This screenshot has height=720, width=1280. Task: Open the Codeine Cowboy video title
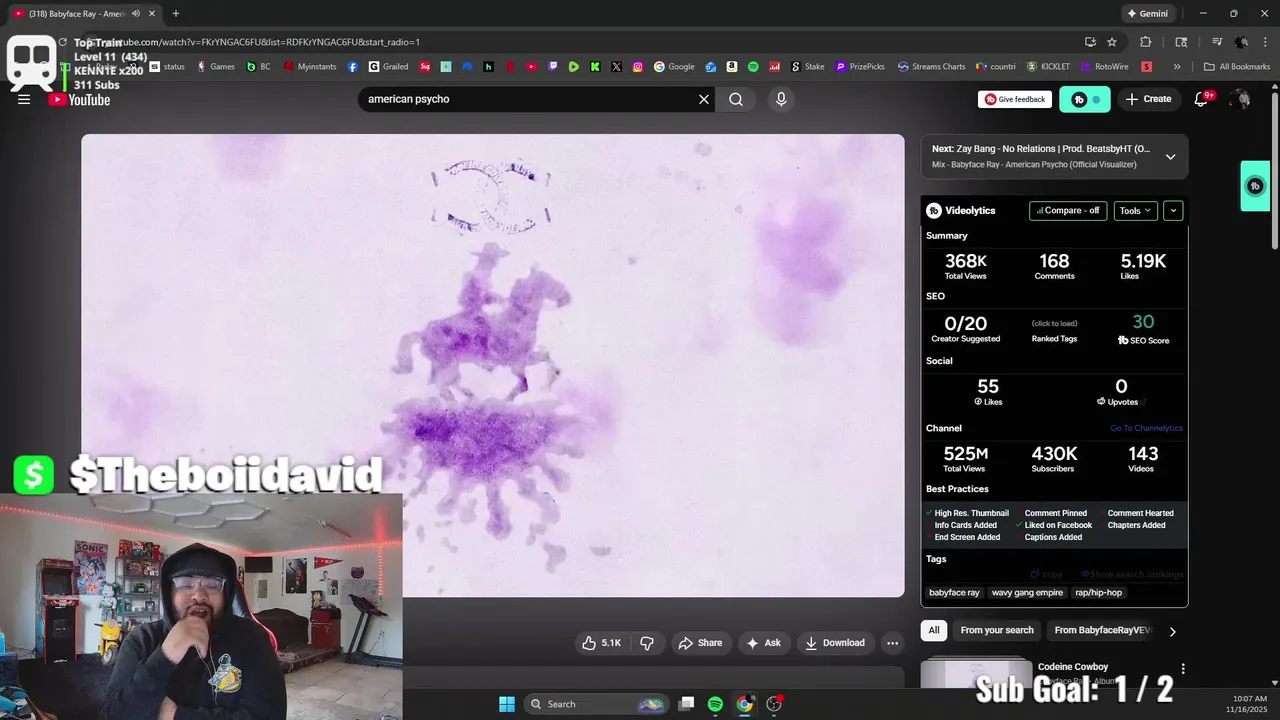(x=1073, y=667)
